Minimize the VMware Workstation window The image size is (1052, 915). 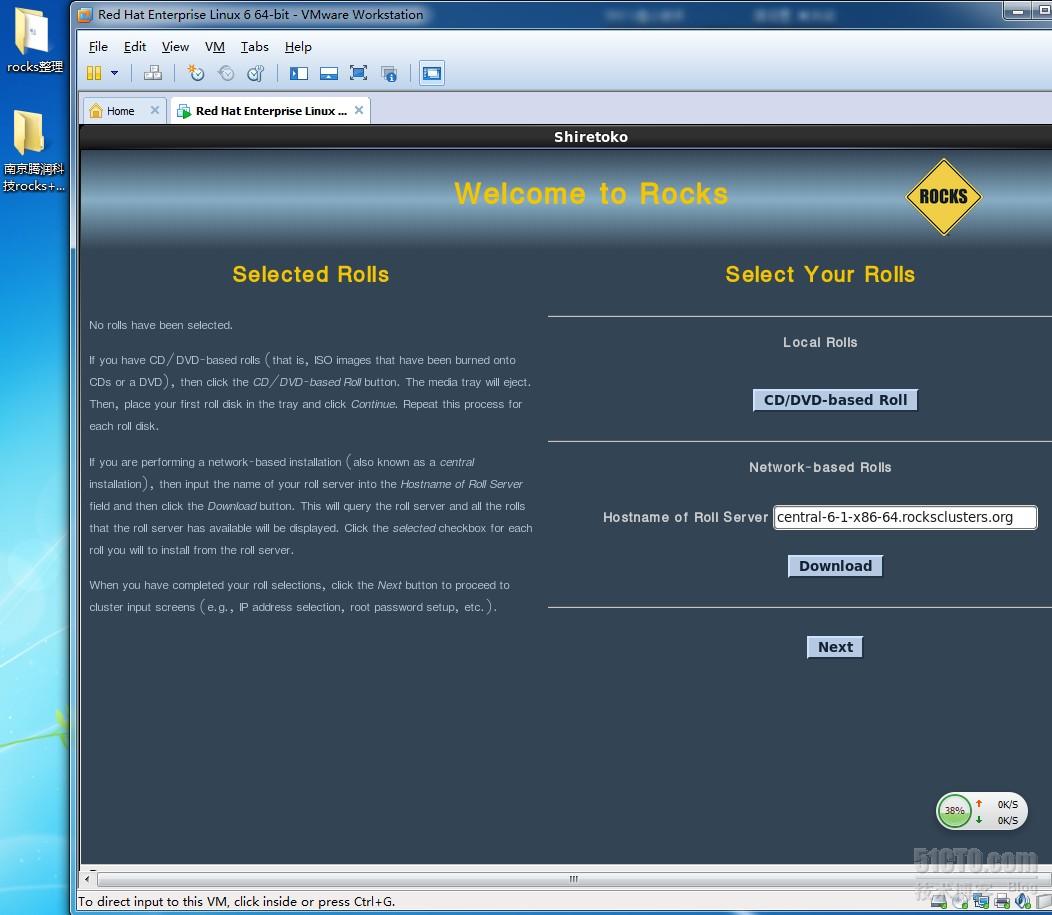tap(1018, 10)
